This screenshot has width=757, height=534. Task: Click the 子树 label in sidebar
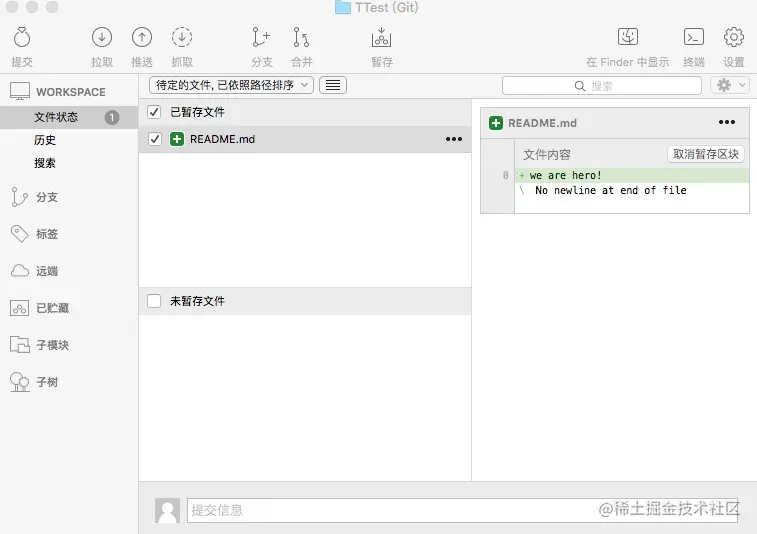coord(47,382)
